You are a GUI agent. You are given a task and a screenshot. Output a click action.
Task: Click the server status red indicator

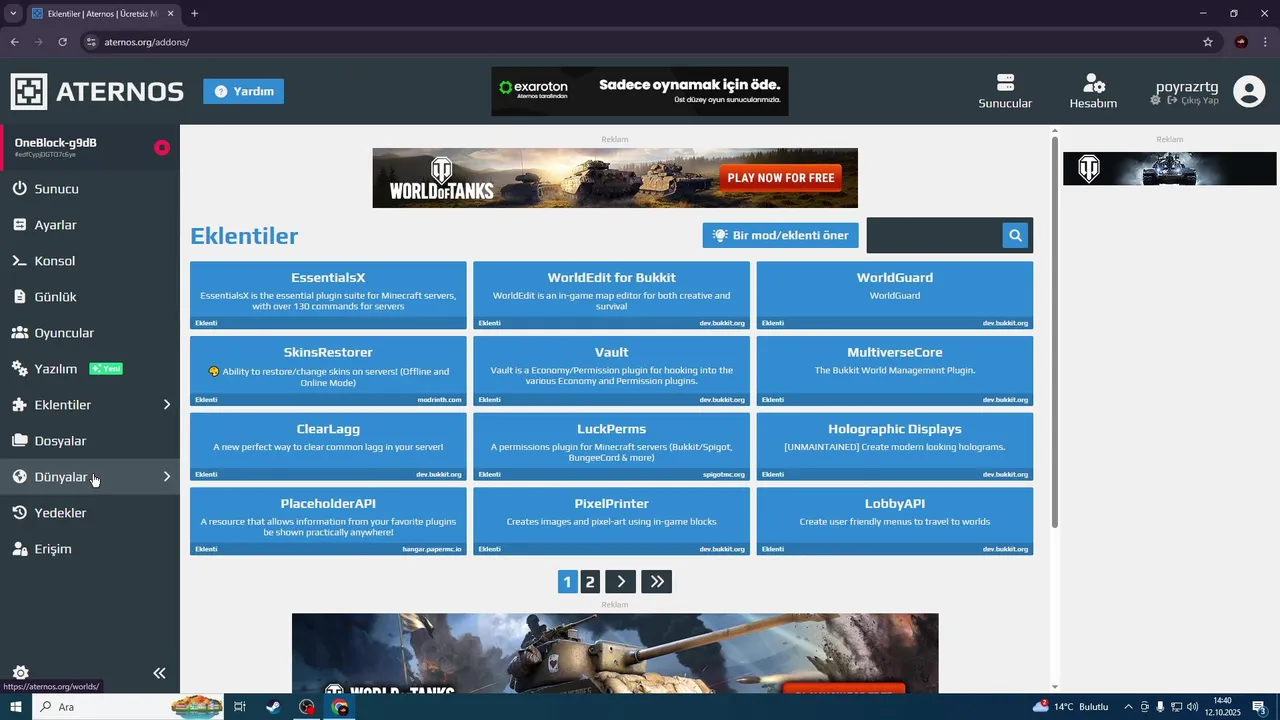click(x=162, y=148)
